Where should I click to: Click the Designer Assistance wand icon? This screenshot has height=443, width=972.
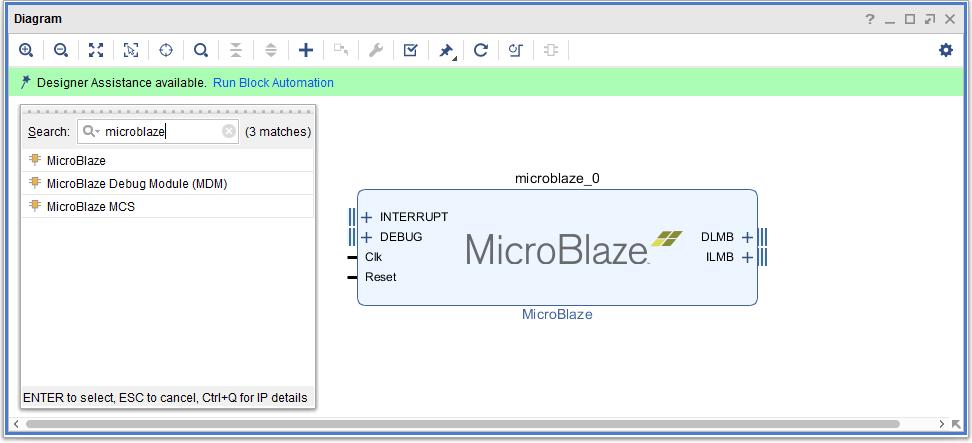(25, 82)
